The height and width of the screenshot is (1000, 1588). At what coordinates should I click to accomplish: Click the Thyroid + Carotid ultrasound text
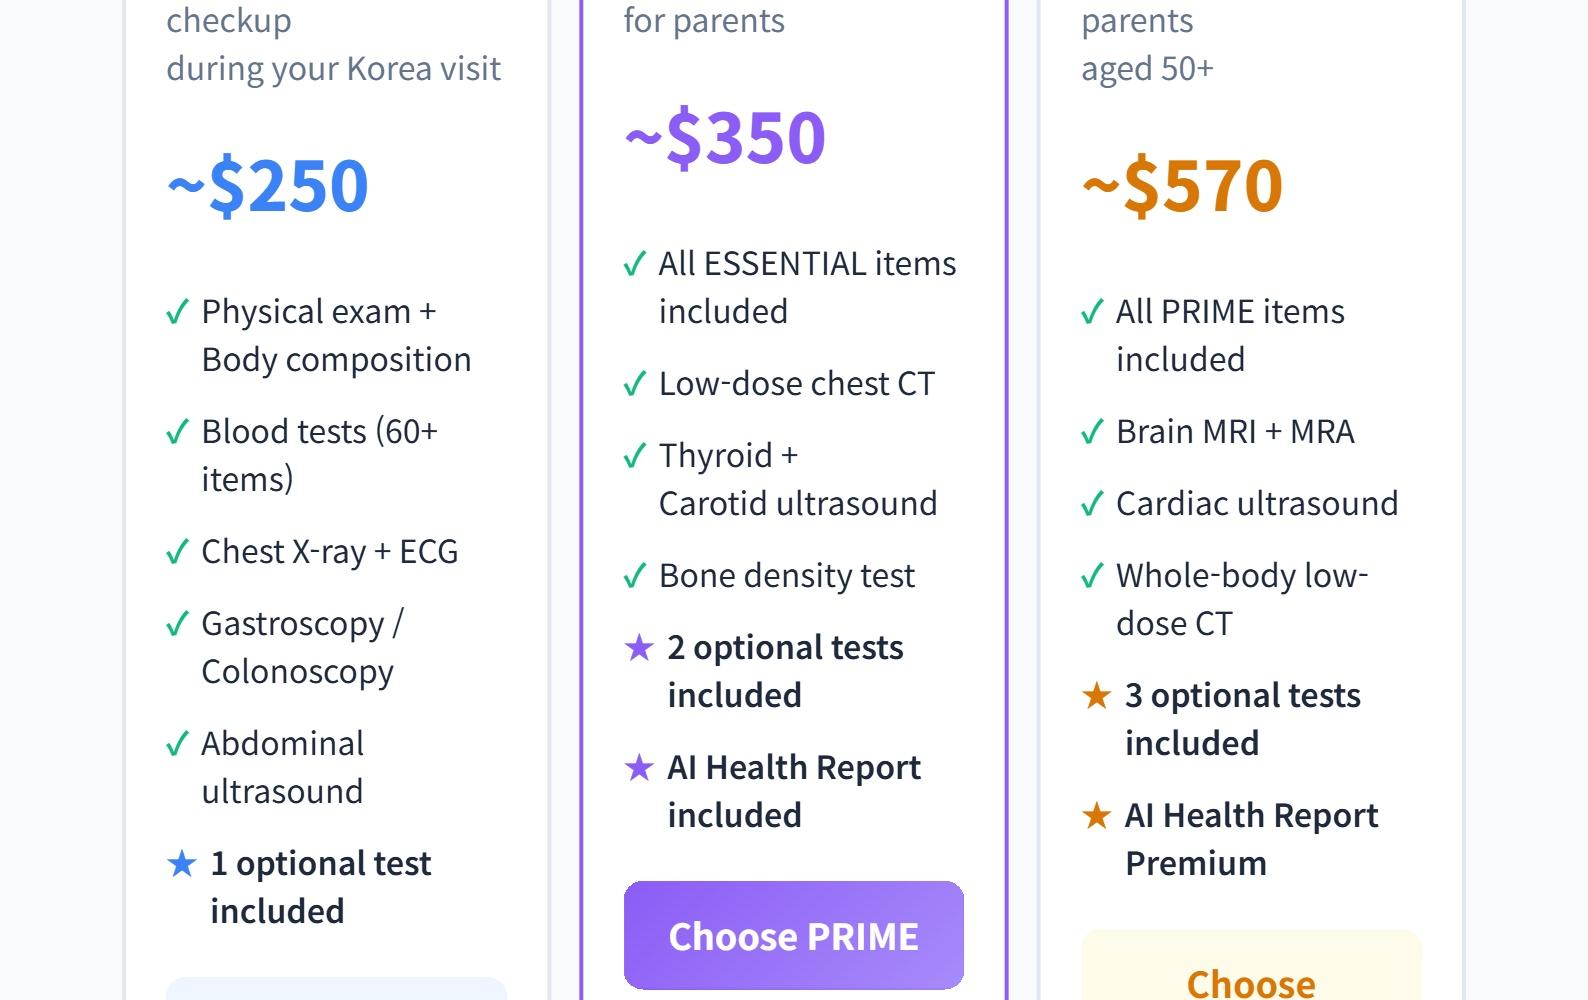[797, 479]
